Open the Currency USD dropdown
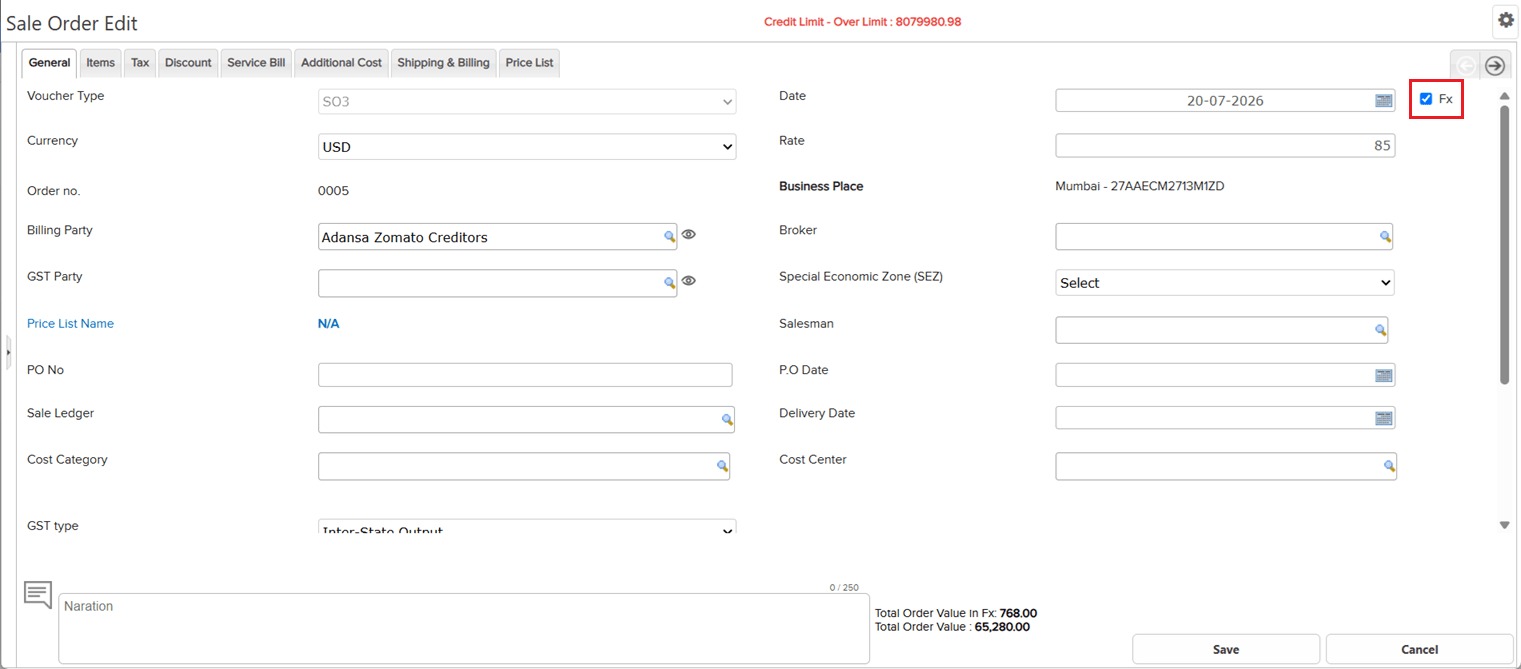Screen dimensions: 1521x669 (527, 147)
